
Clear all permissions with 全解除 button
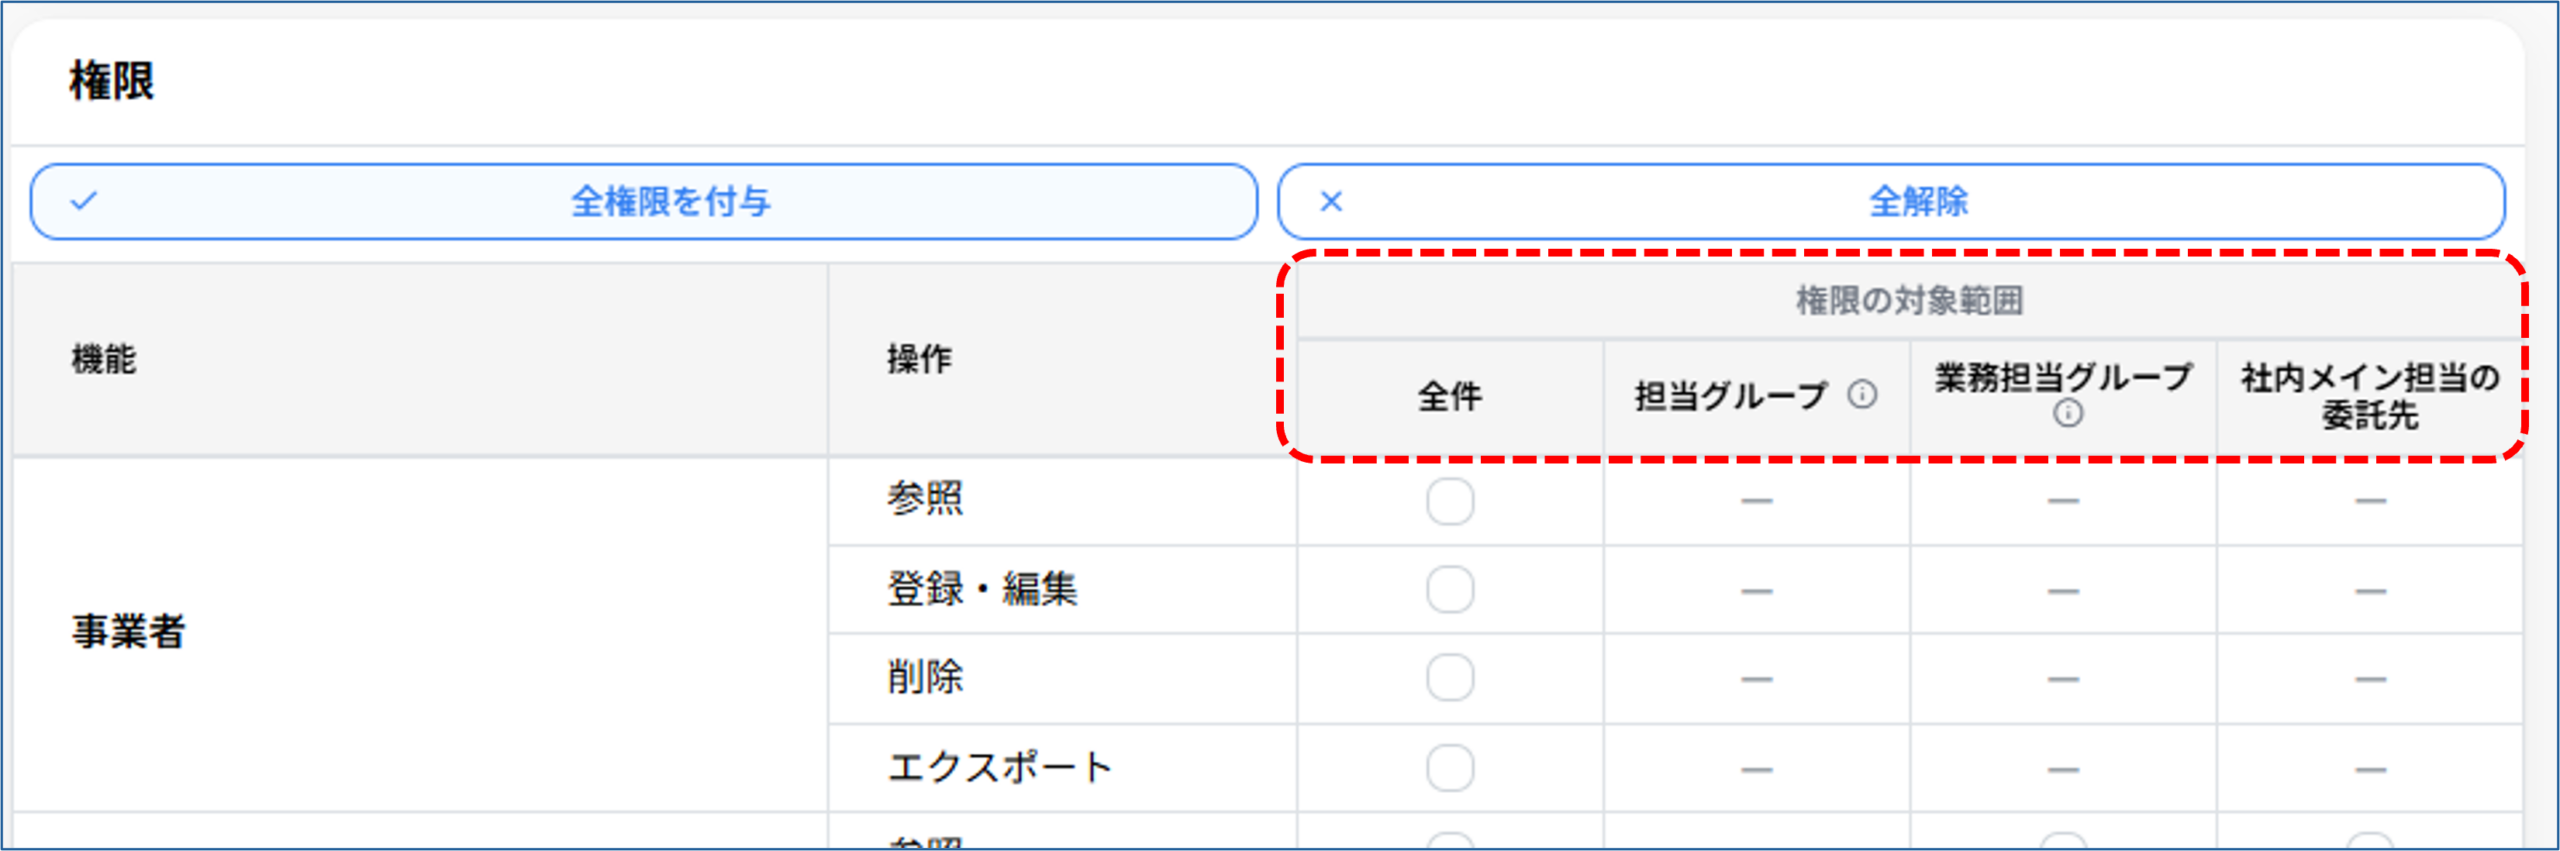[x=1891, y=201]
